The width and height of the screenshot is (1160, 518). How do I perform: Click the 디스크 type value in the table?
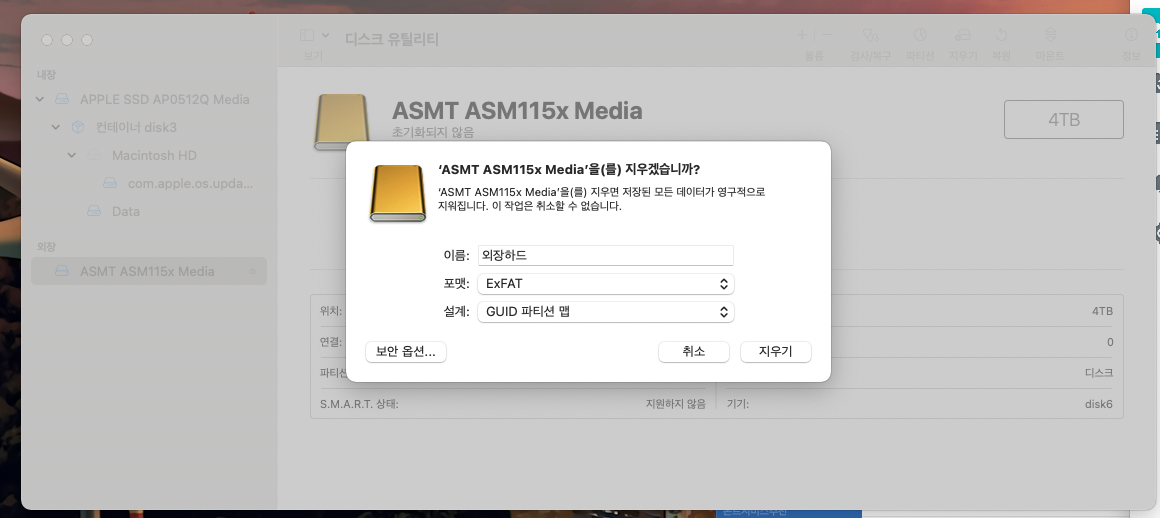(x=1098, y=373)
